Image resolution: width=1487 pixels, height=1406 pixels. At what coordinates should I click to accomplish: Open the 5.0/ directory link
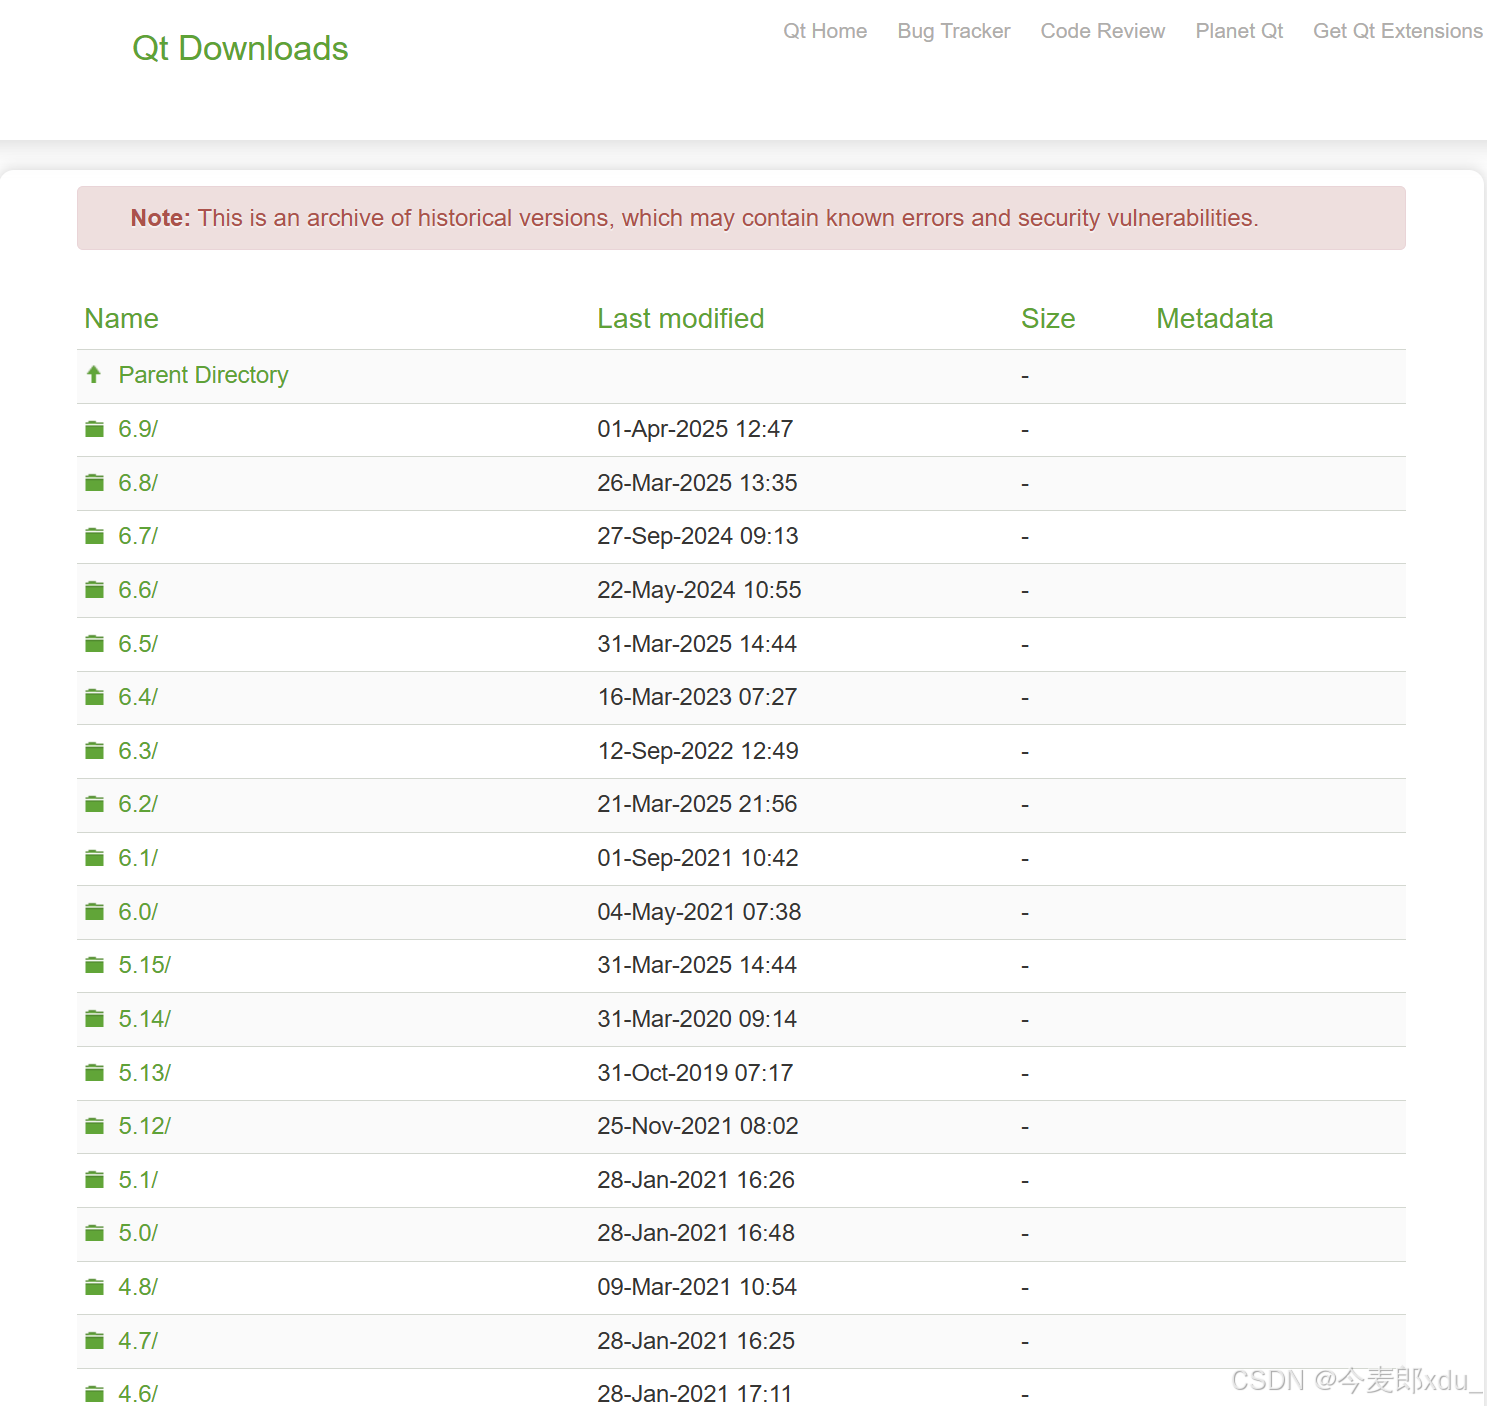tap(138, 1233)
